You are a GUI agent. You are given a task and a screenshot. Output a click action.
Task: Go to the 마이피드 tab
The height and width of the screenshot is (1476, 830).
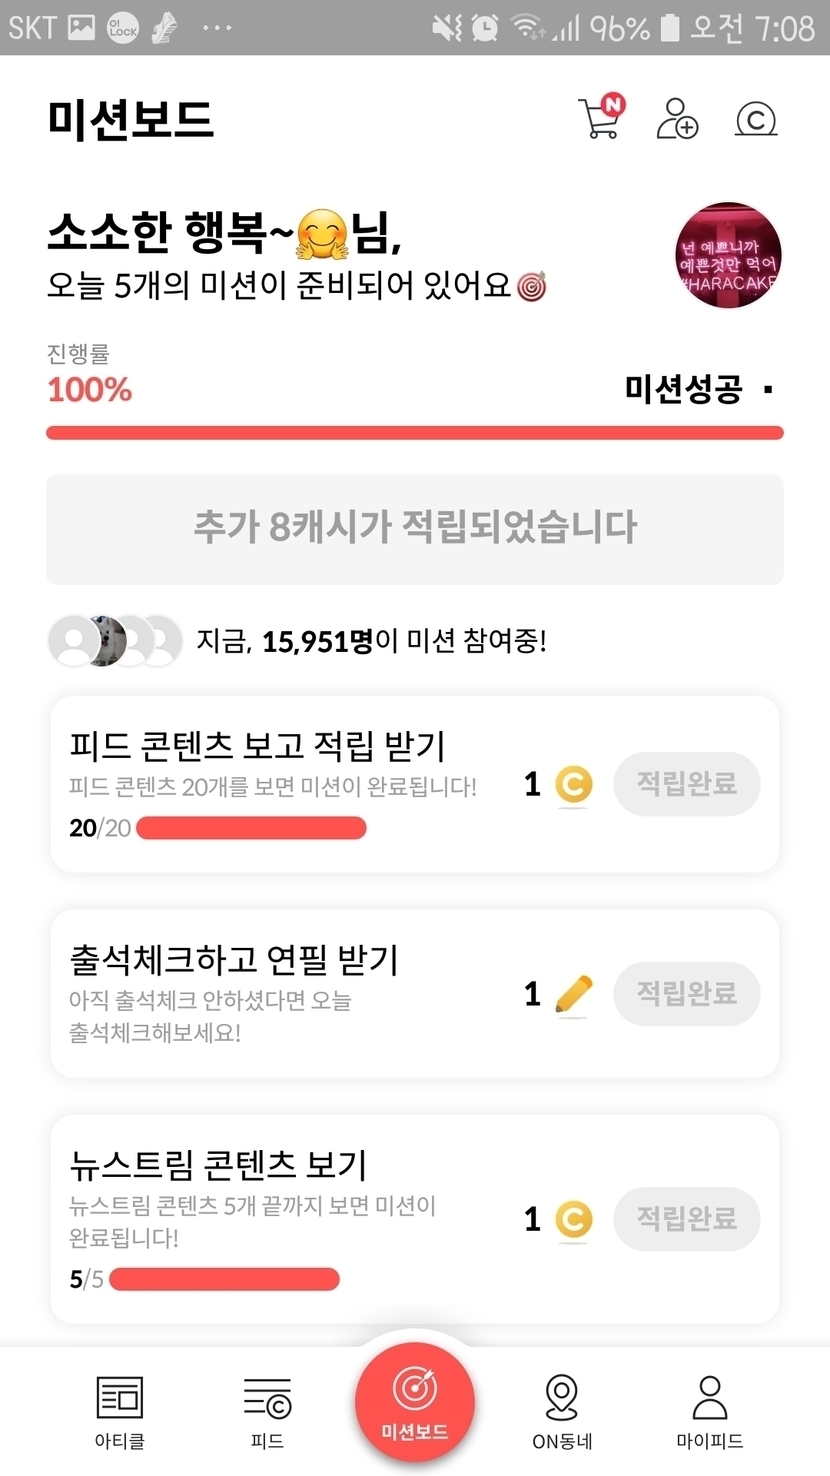[710, 1411]
